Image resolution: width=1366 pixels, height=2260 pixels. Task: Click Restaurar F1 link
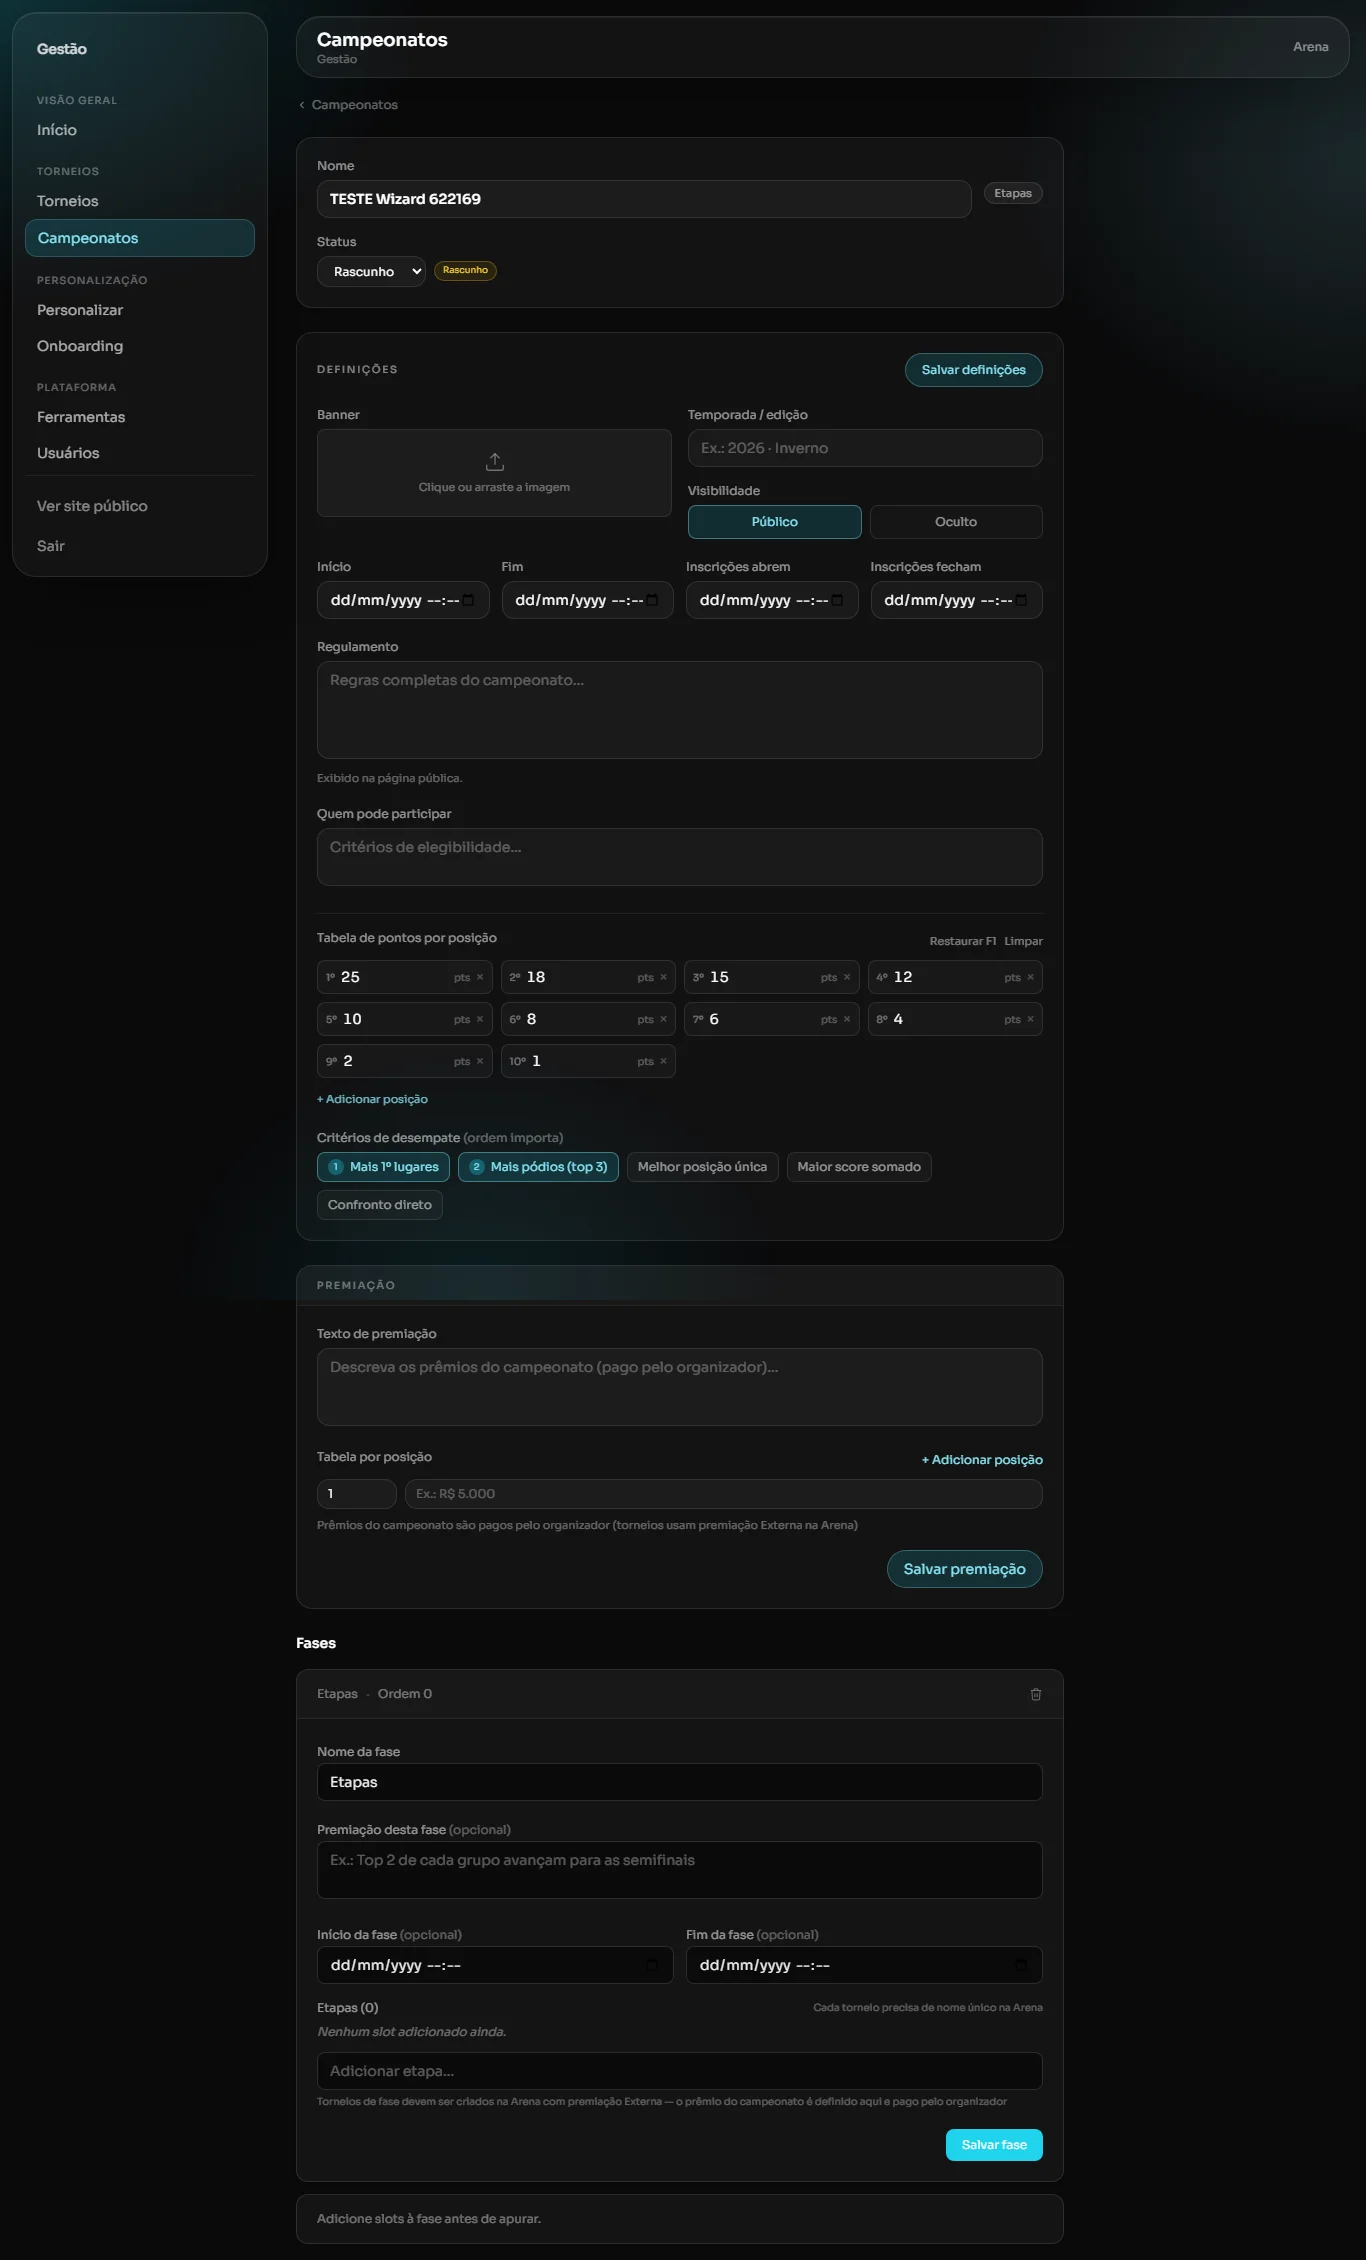[x=963, y=941]
